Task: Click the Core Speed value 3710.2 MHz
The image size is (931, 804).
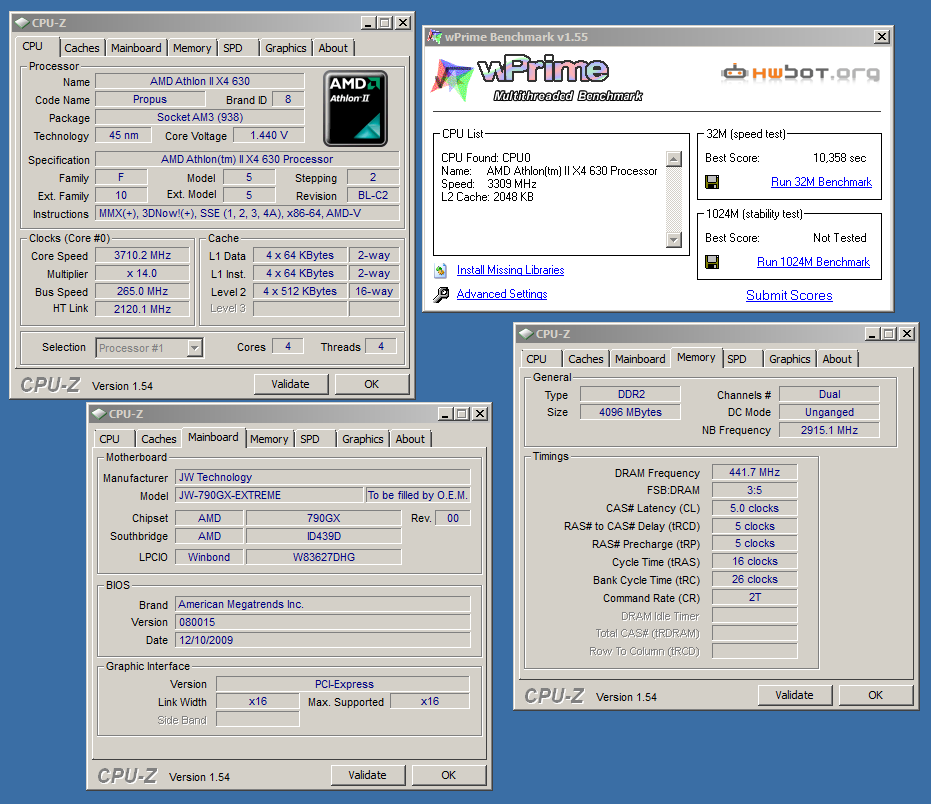Action: click(x=142, y=255)
